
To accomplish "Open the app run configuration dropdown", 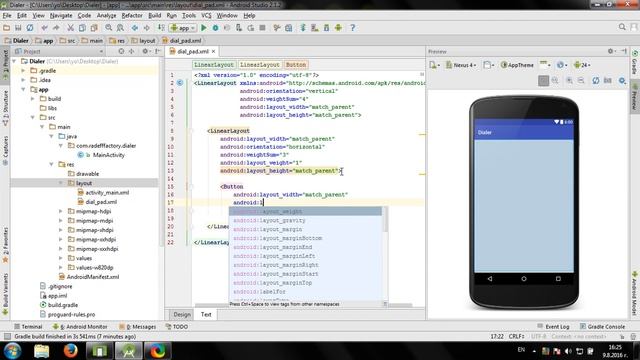I will [x=183, y=28].
